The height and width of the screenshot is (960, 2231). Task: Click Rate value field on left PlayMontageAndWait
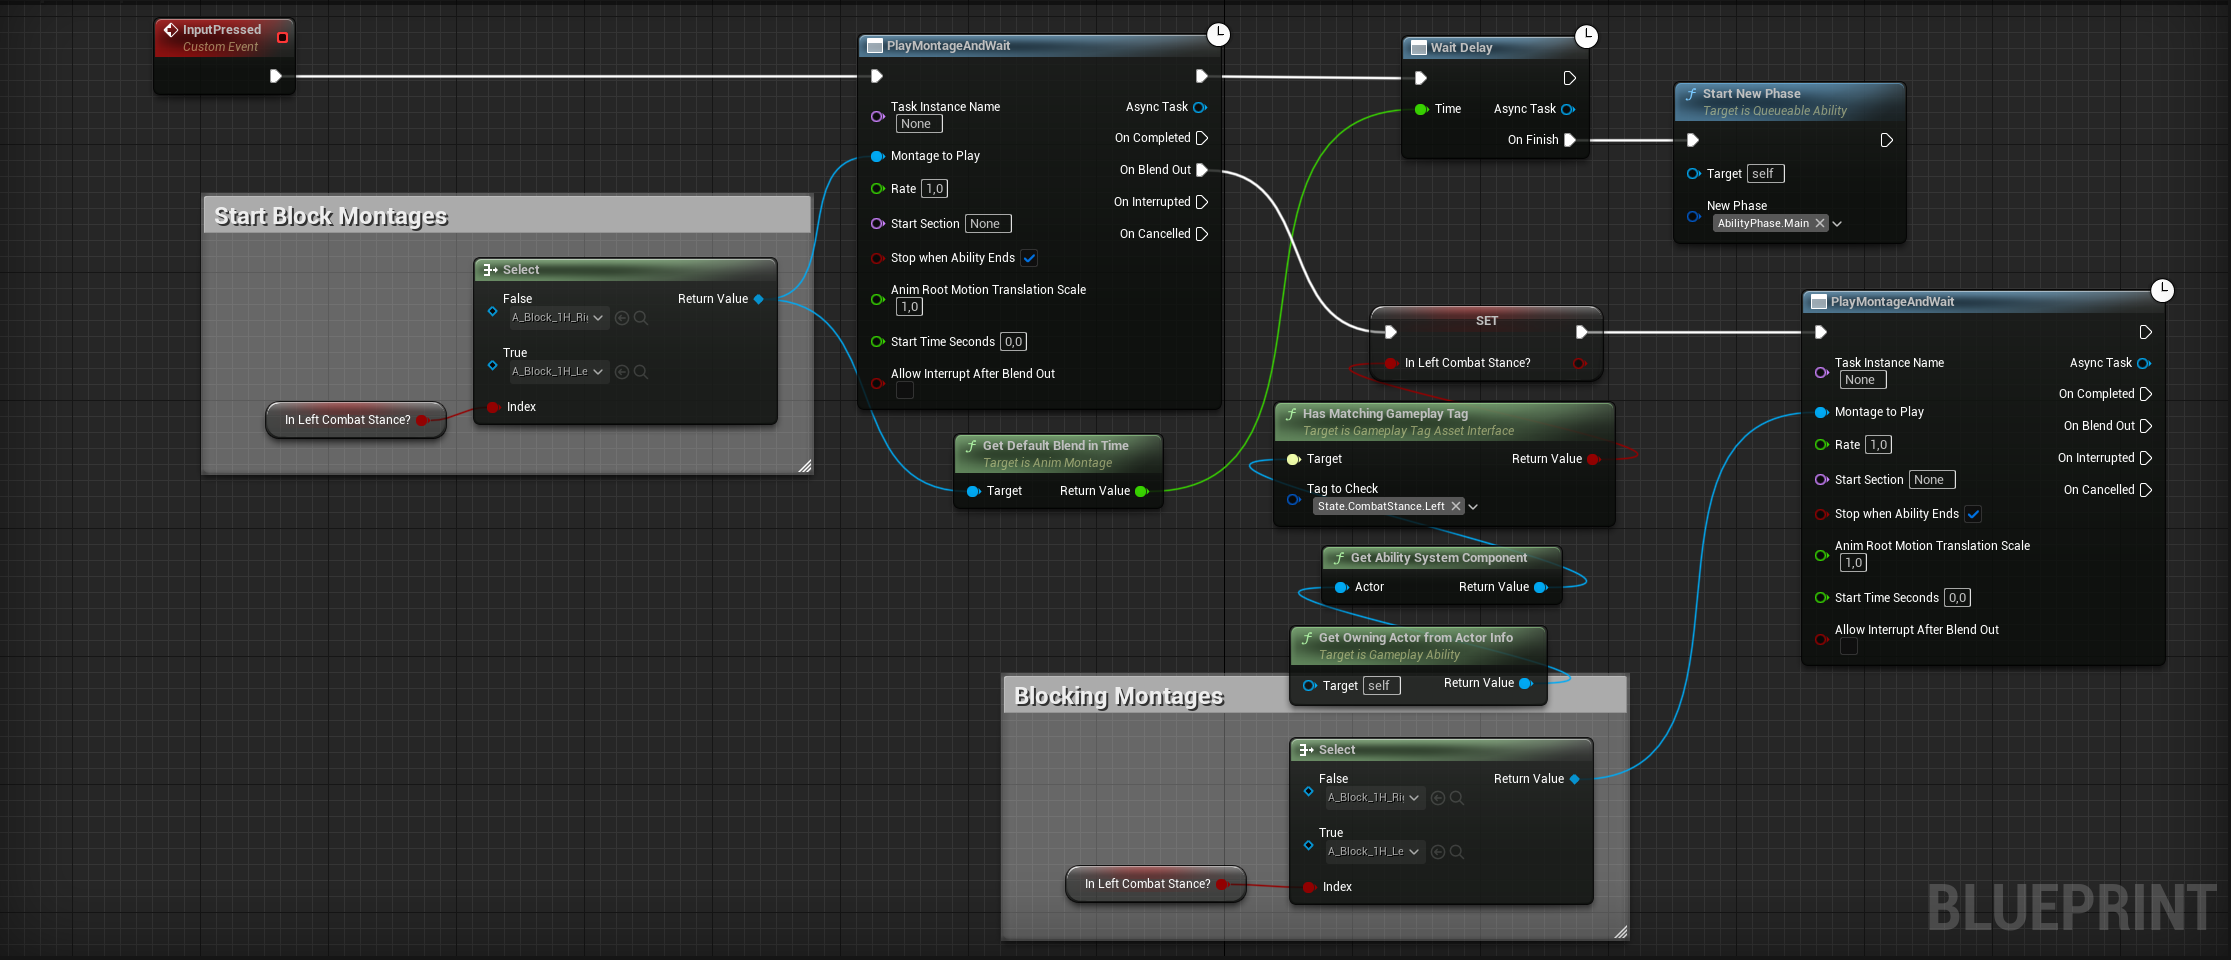click(935, 189)
